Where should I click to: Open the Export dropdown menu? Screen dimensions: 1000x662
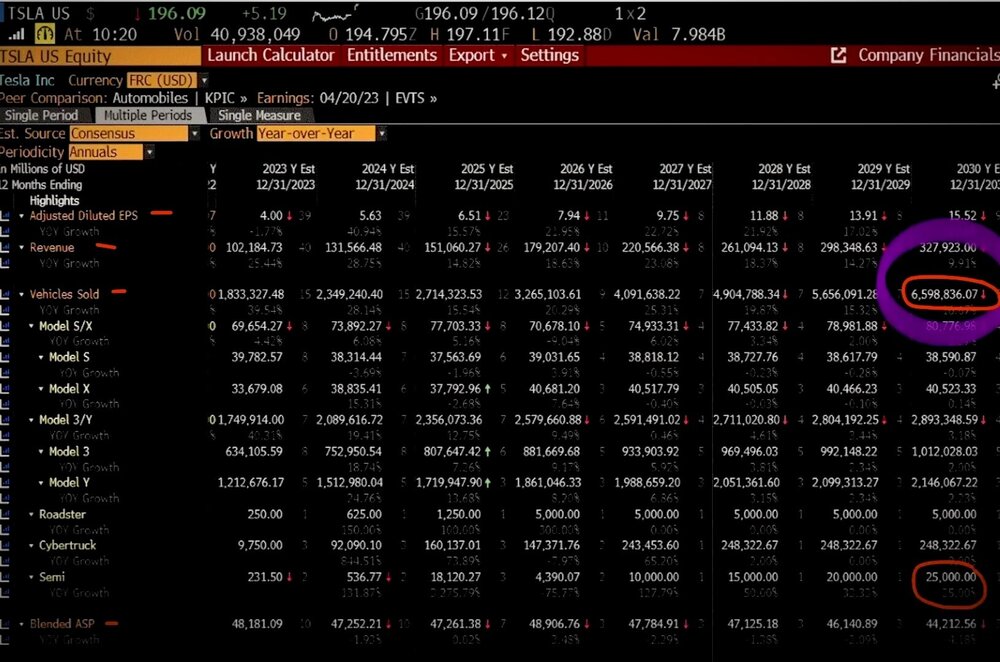click(x=478, y=55)
